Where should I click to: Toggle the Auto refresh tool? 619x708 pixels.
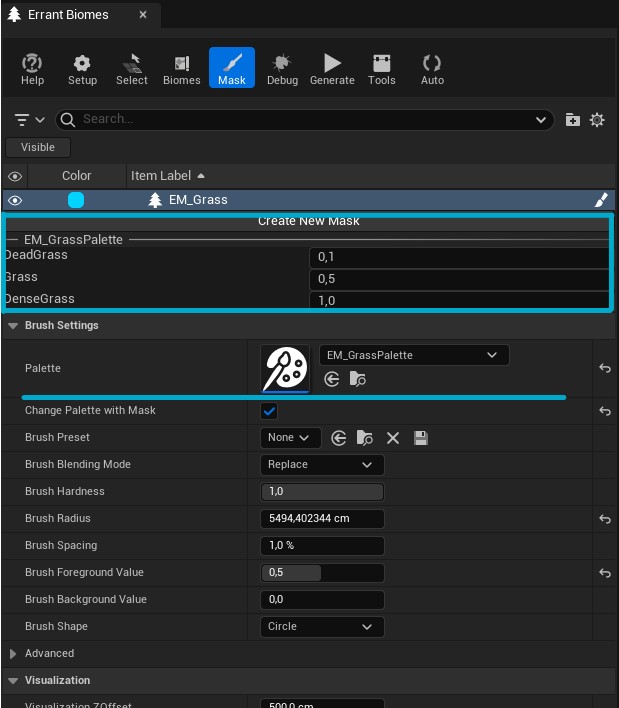(x=432, y=69)
